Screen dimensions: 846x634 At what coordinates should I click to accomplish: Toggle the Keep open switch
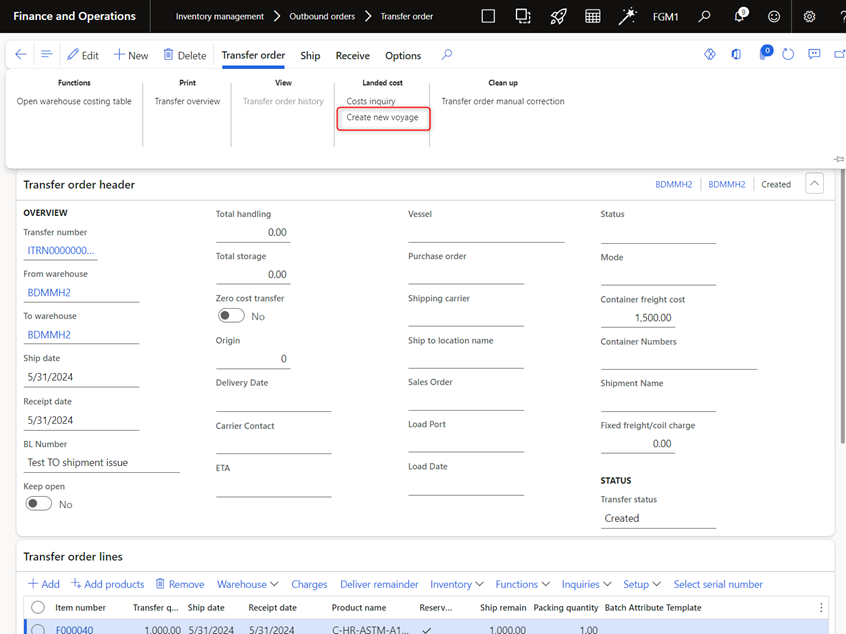point(39,504)
